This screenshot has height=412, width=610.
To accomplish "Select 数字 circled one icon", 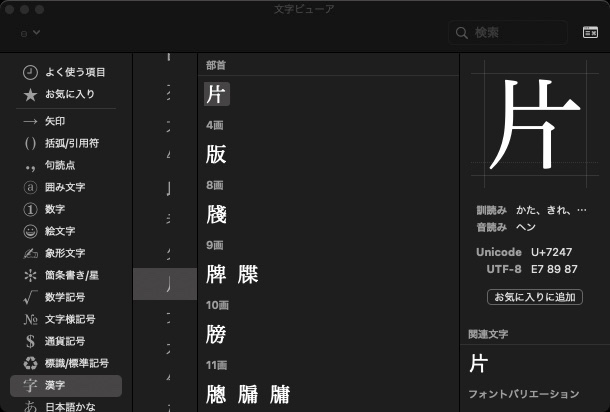I will click(x=30, y=210).
